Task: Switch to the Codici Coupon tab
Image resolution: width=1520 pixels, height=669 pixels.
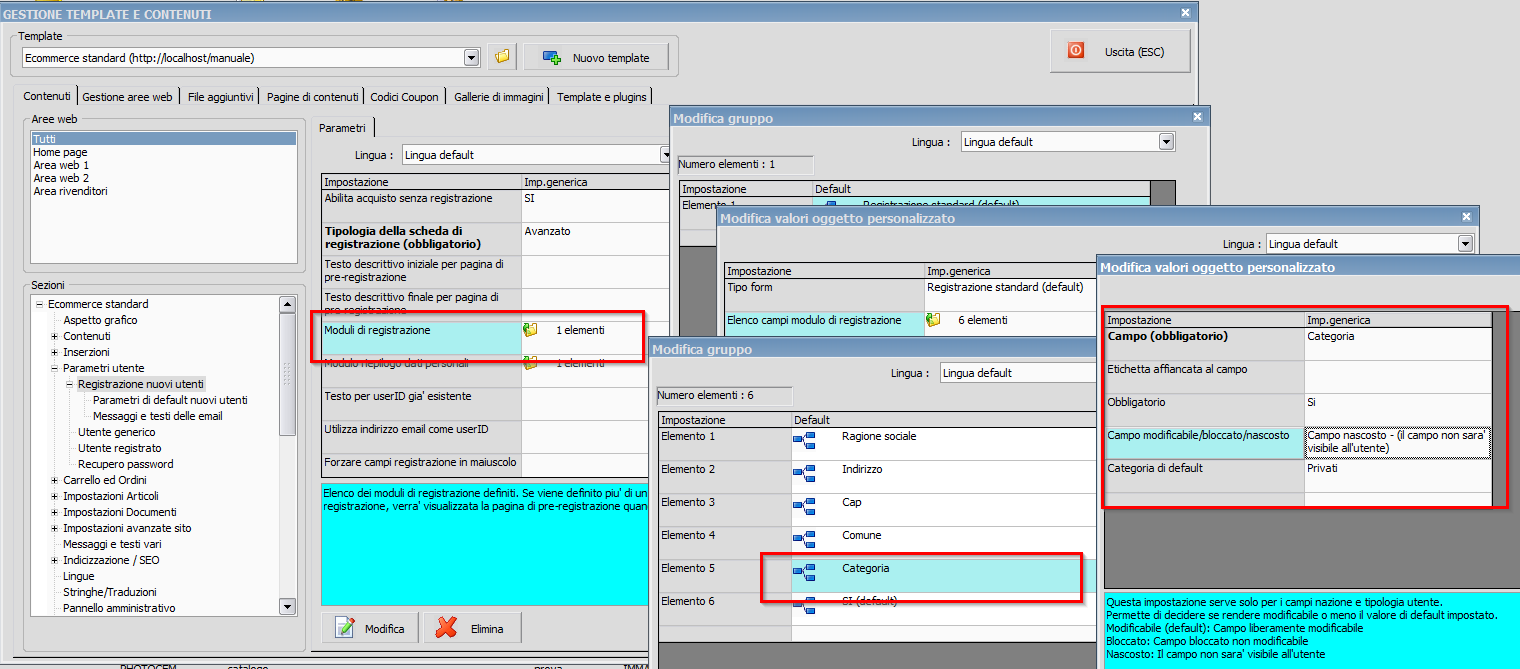Action: pos(404,97)
